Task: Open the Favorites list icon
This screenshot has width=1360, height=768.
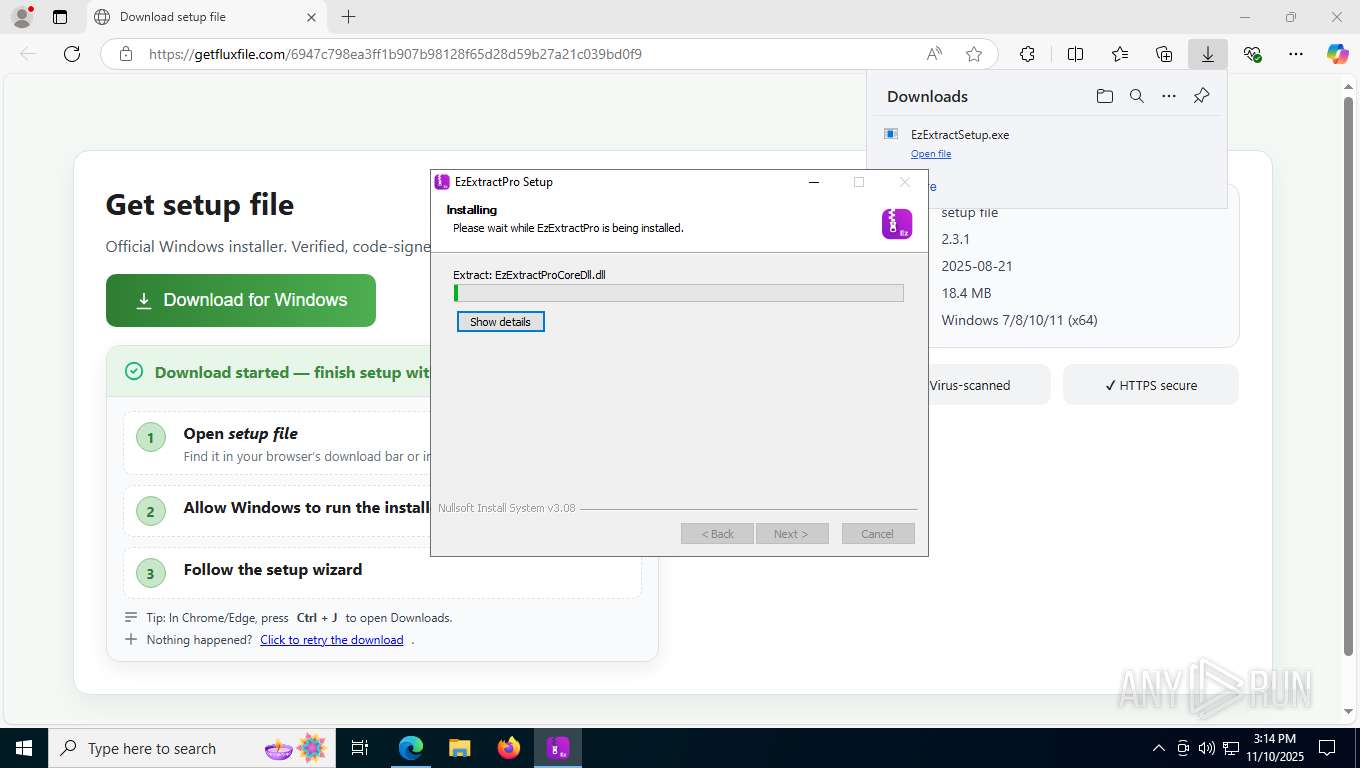Action: (1120, 54)
